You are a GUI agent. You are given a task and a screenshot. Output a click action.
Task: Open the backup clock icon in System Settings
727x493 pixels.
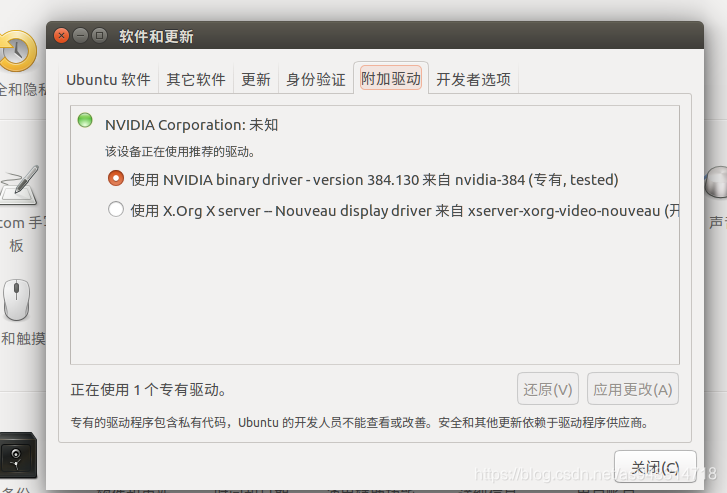pyautogui.click(x=18, y=51)
